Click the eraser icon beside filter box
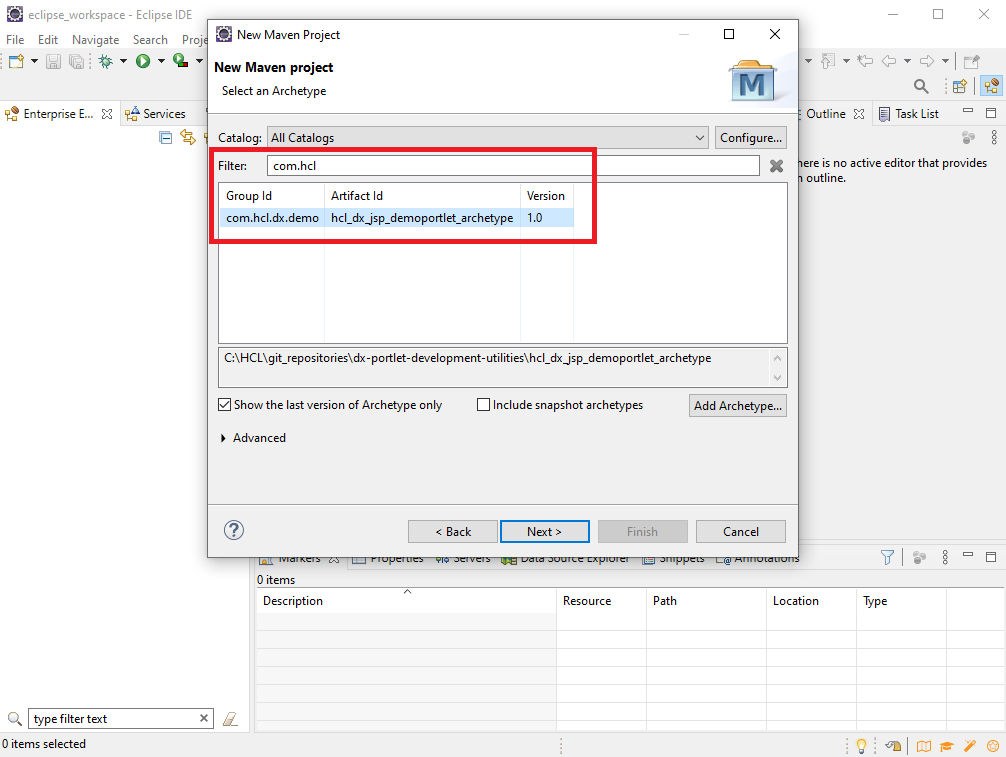The image size is (1006, 757). pos(230,719)
